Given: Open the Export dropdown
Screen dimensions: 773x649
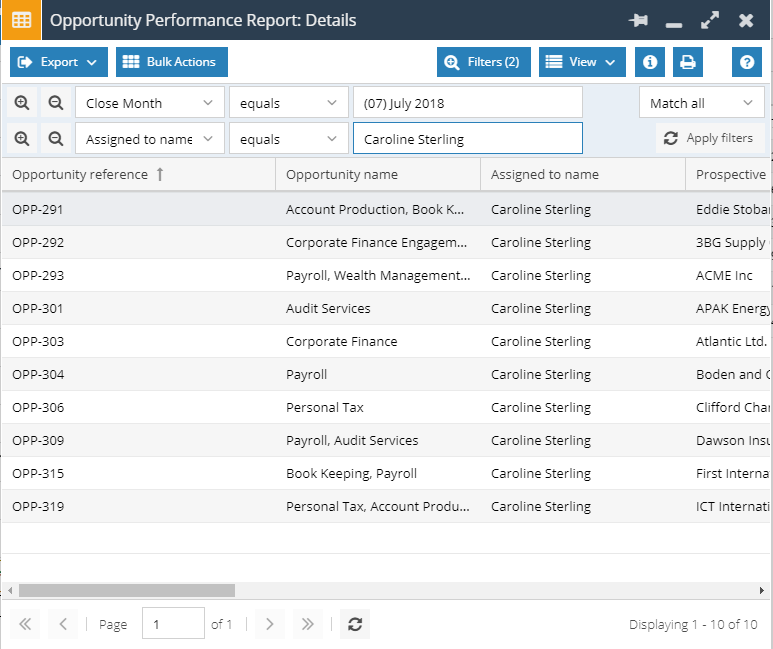Looking at the screenshot, I should [x=59, y=62].
